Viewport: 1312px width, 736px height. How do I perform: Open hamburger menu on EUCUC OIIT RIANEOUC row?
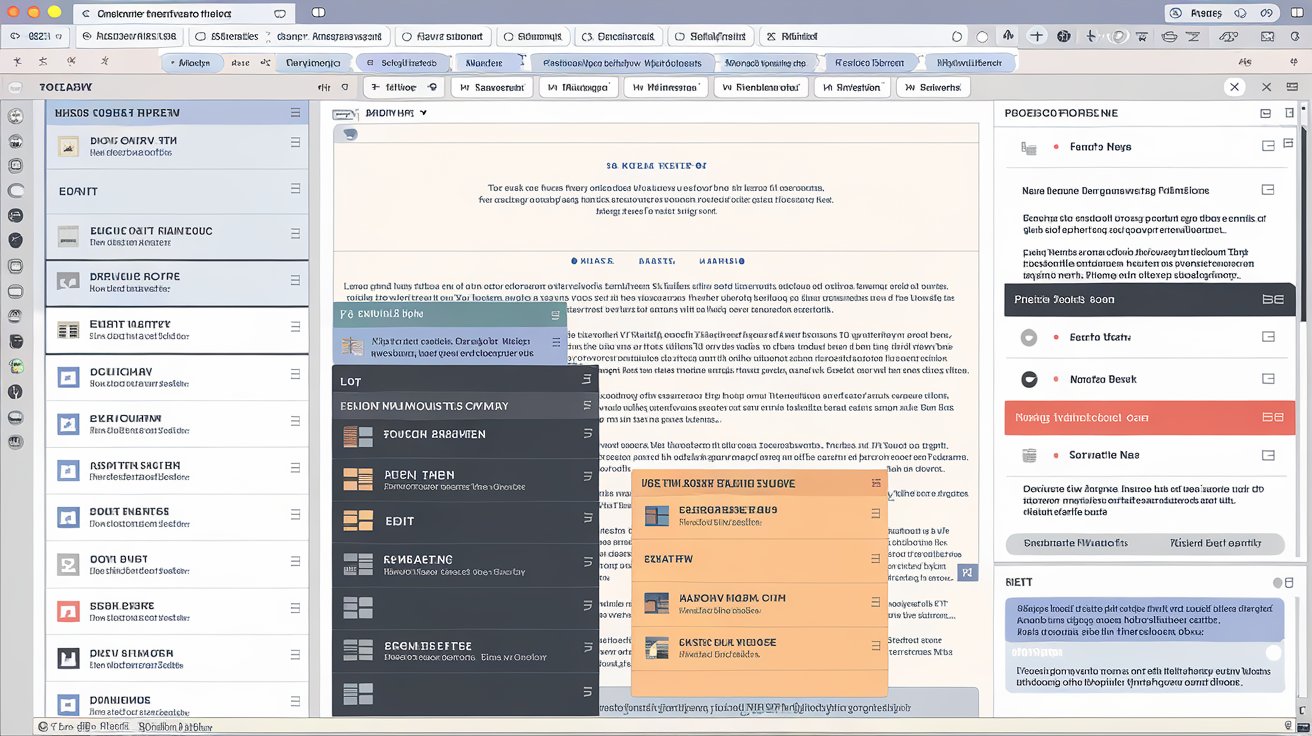click(295, 233)
